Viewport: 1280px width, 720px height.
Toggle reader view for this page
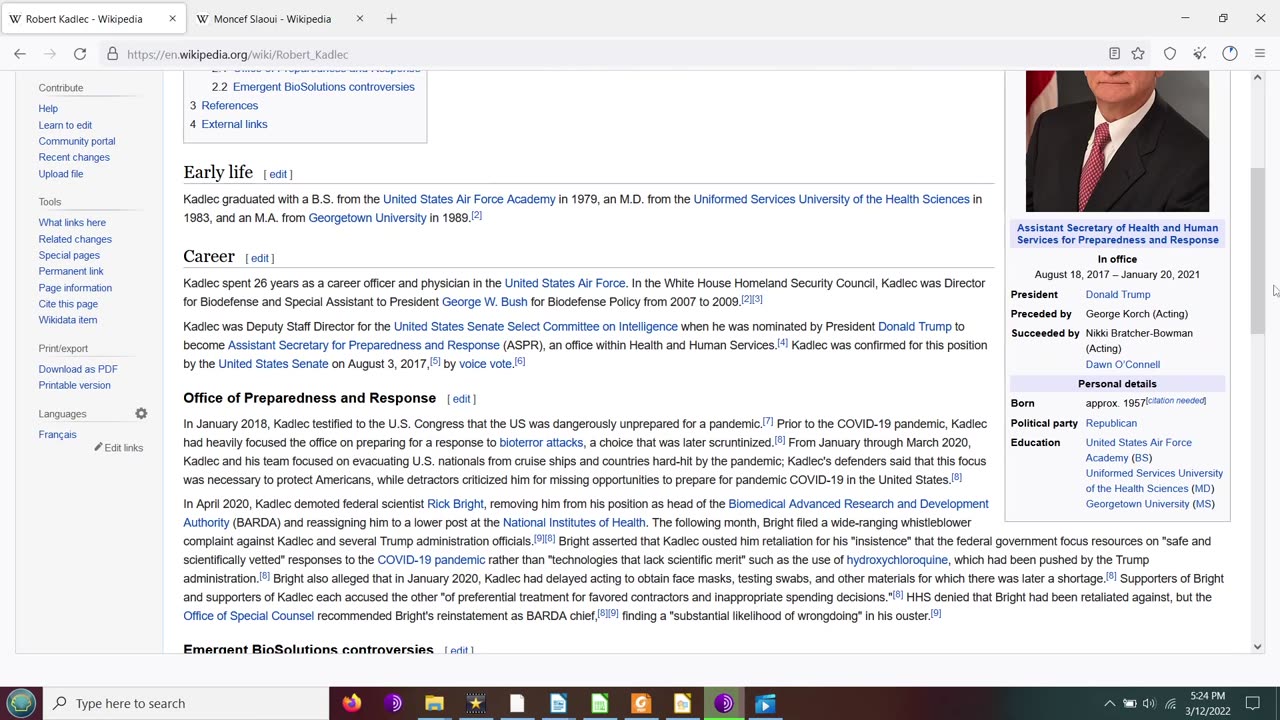pos(1114,54)
